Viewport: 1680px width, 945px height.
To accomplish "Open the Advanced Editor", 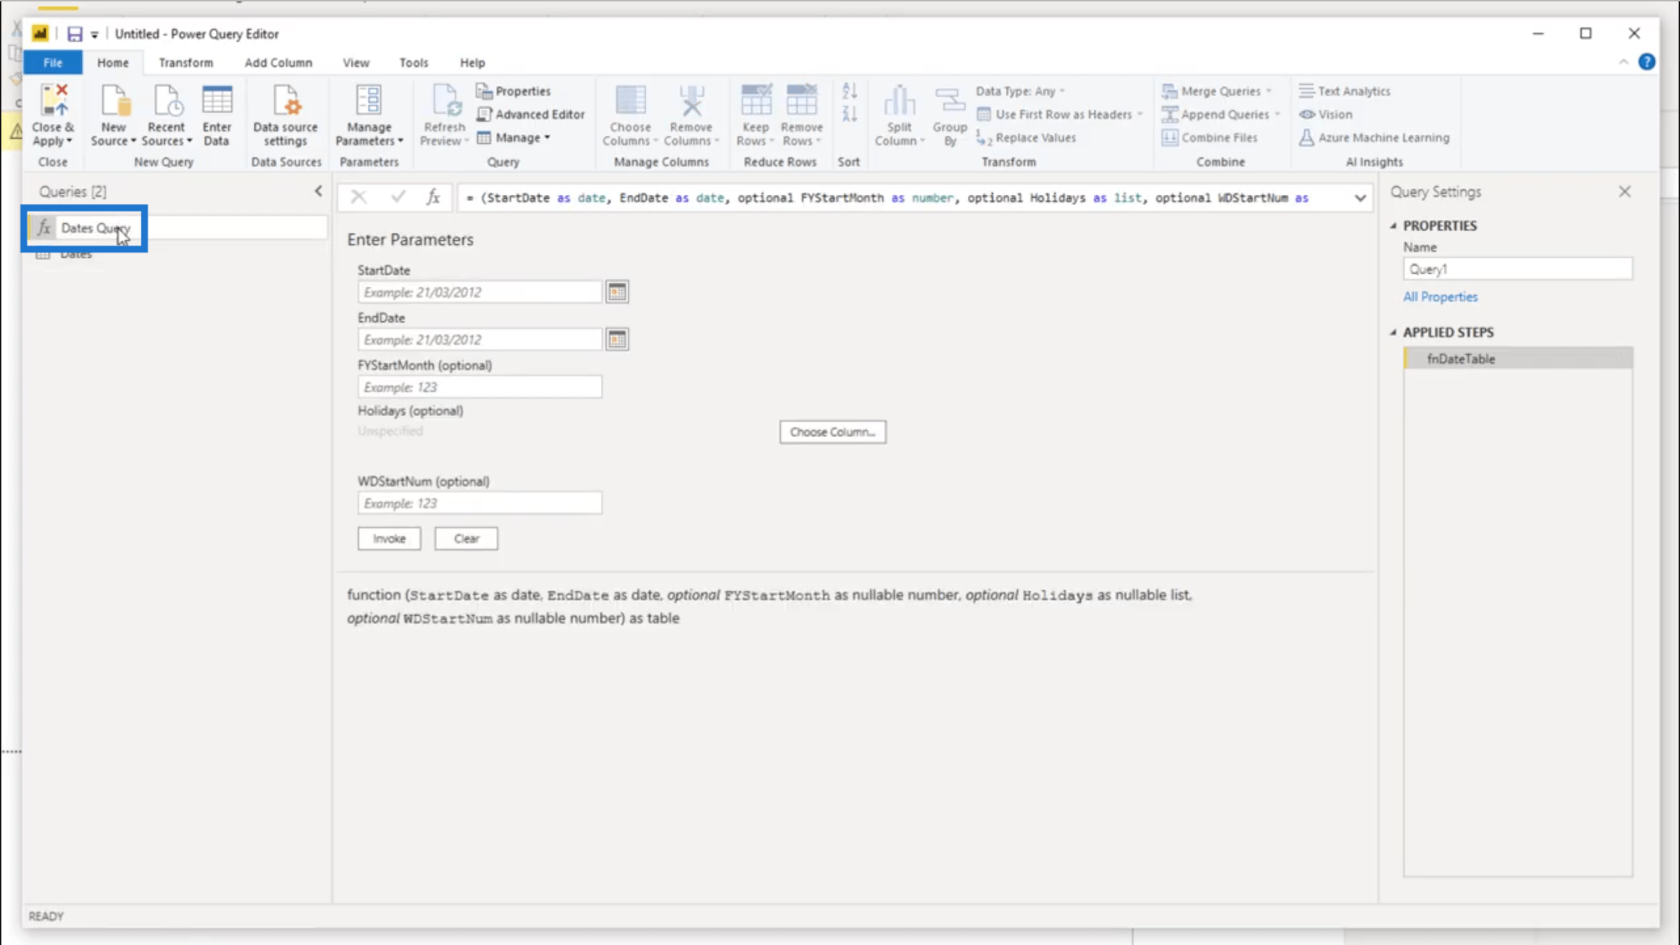I will 531,114.
